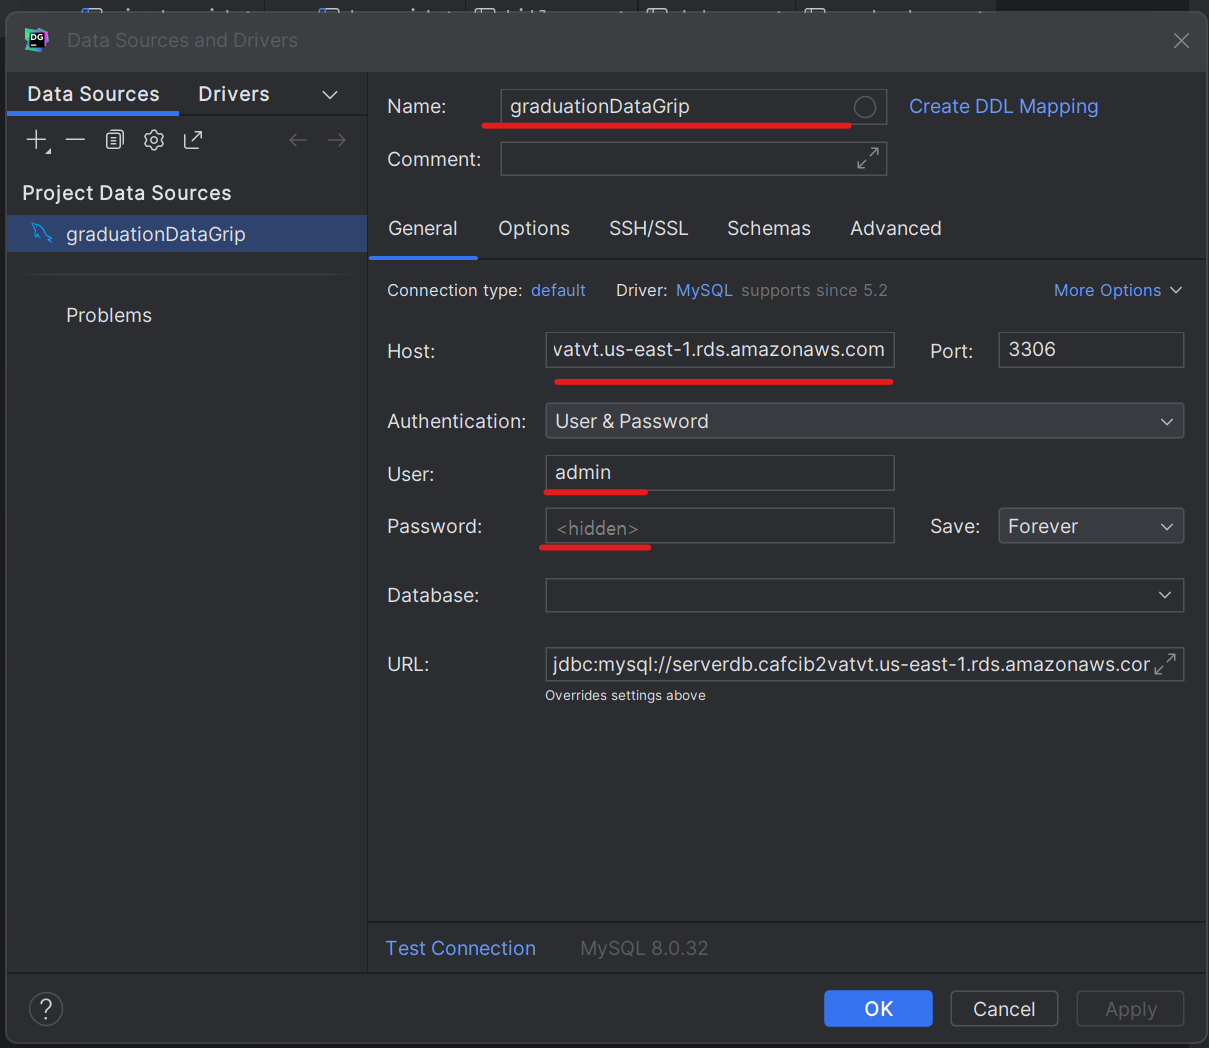Click the make global export icon
The image size is (1209, 1048).
pyautogui.click(x=192, y=140)
